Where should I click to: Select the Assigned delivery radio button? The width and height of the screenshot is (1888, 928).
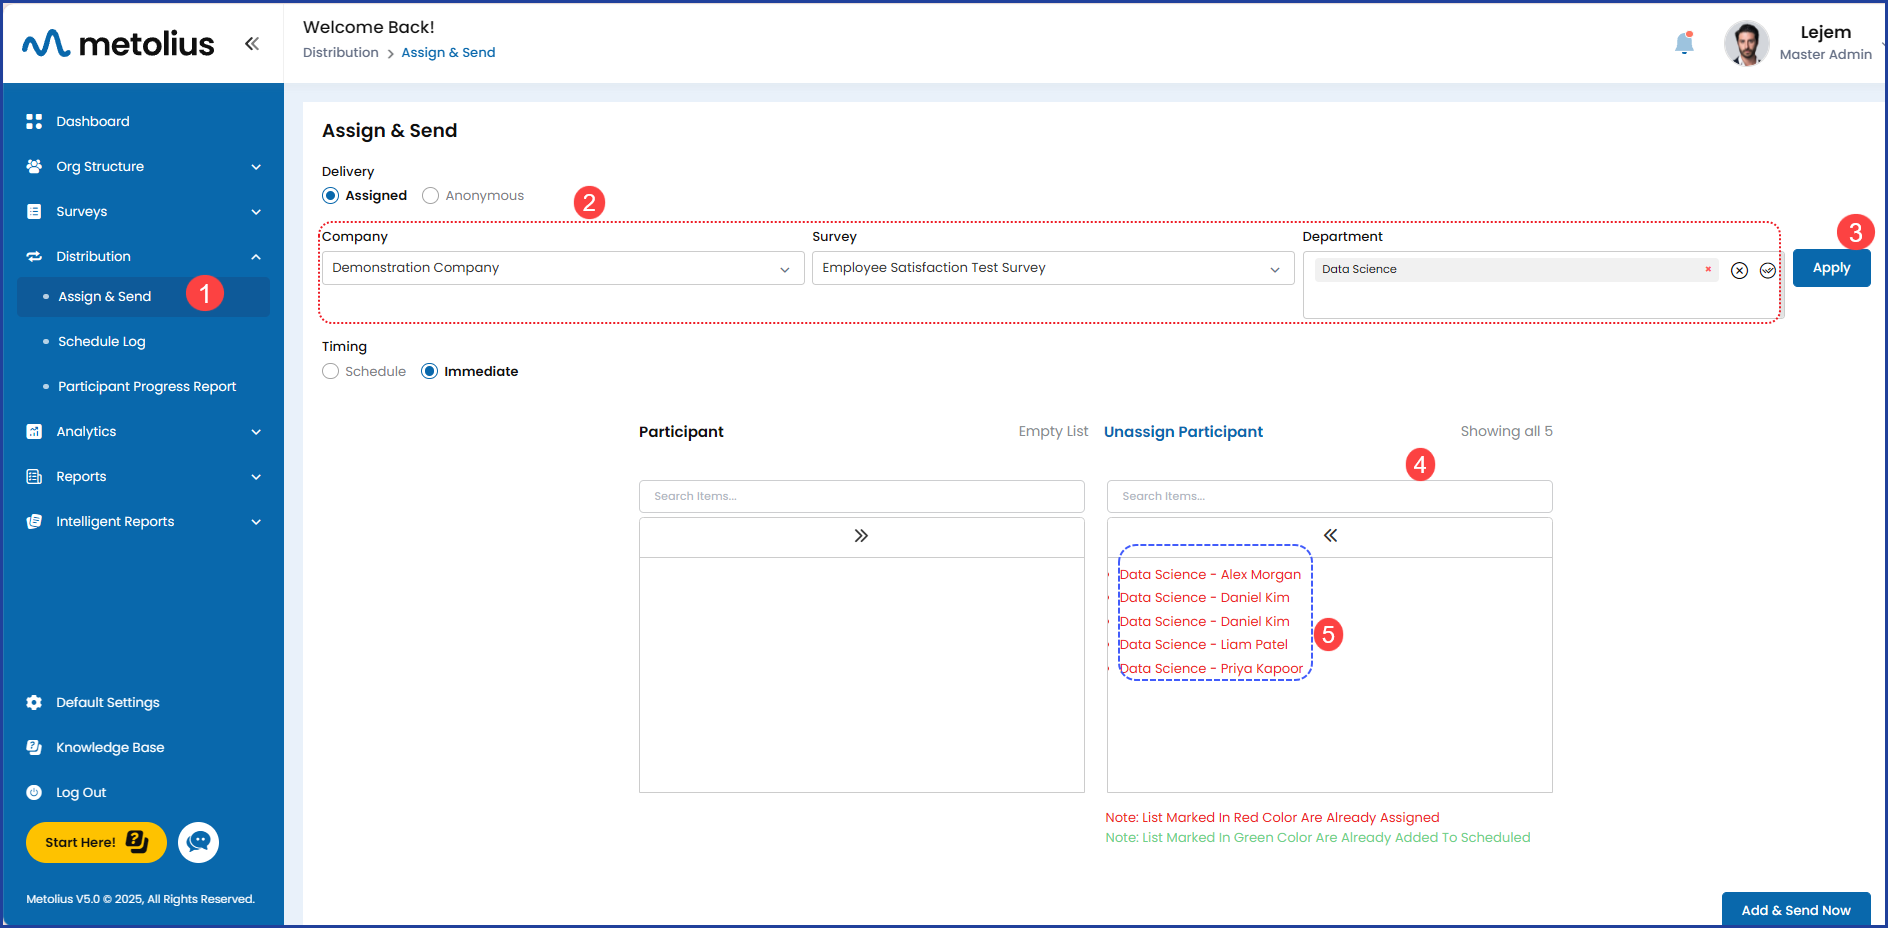point(331,196)
